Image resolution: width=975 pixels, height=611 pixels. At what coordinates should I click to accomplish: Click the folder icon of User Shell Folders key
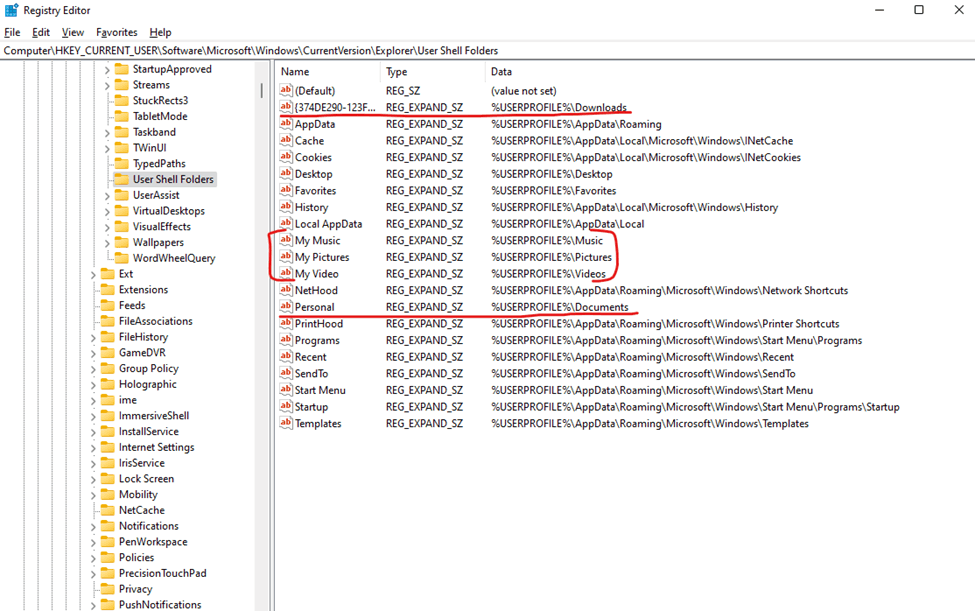click(x=122, y=179)
